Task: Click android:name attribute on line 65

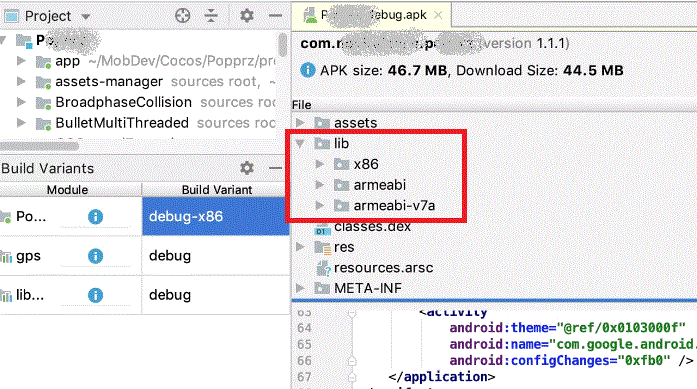Action: pos(499,344)
